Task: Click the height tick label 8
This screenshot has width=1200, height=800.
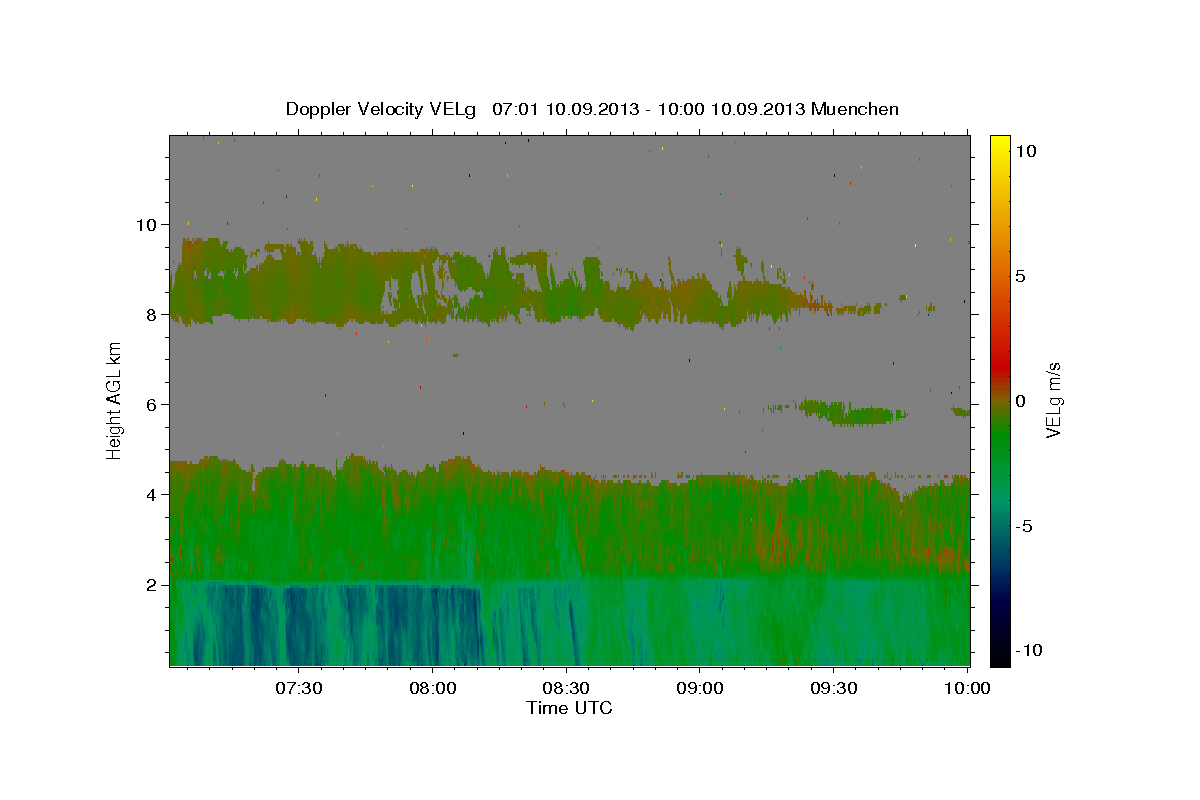Action: pos(153,315)
